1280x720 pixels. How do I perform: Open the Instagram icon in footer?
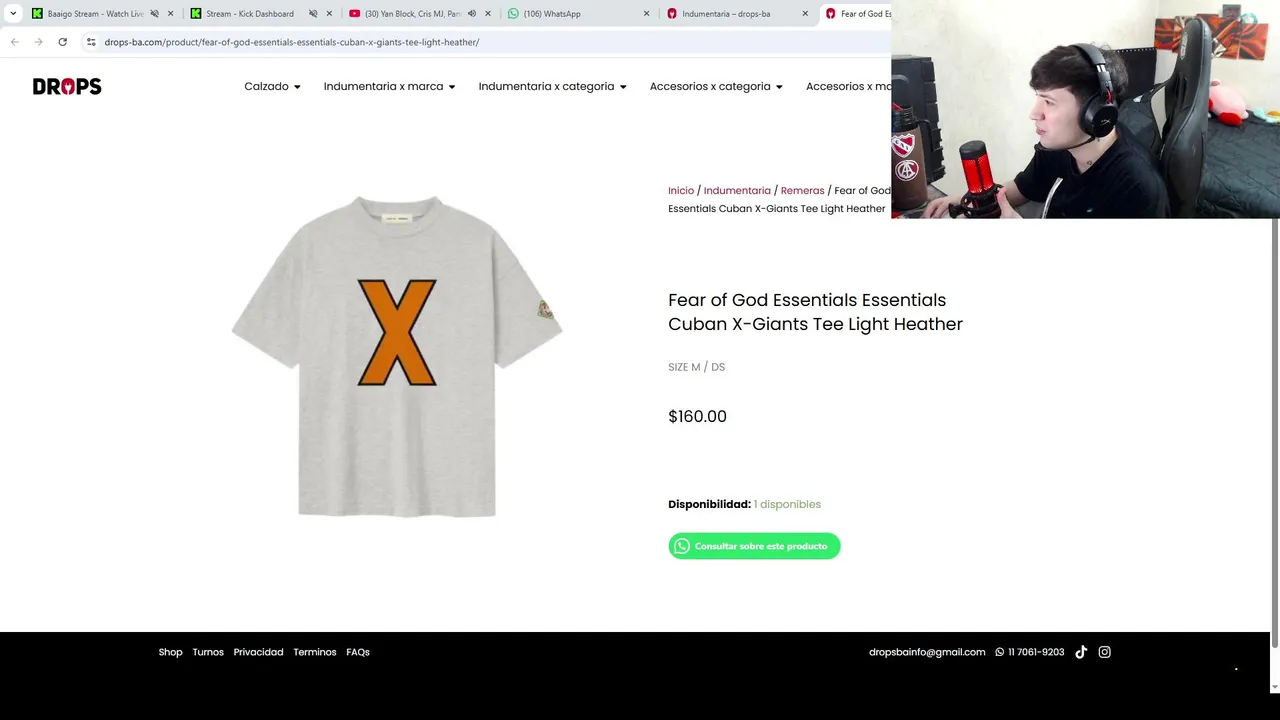(x=1105, y=652)
